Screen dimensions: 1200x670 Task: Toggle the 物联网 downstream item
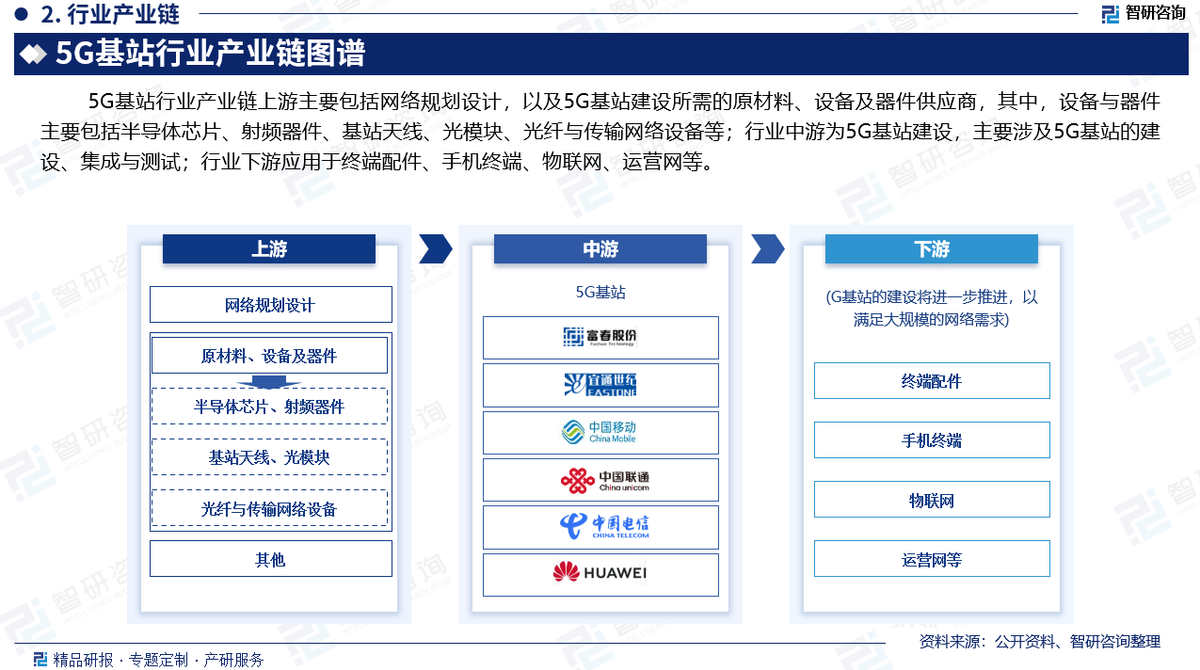tap(931, 499)
